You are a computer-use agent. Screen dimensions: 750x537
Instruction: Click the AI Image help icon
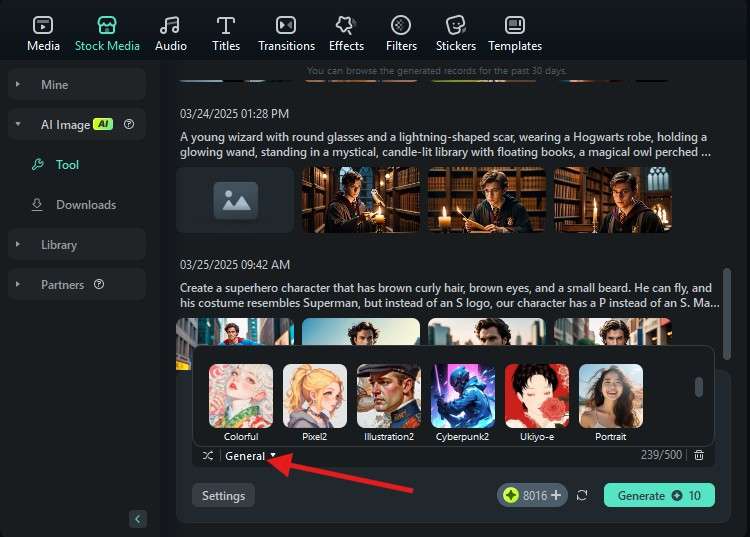coord(129,124)
